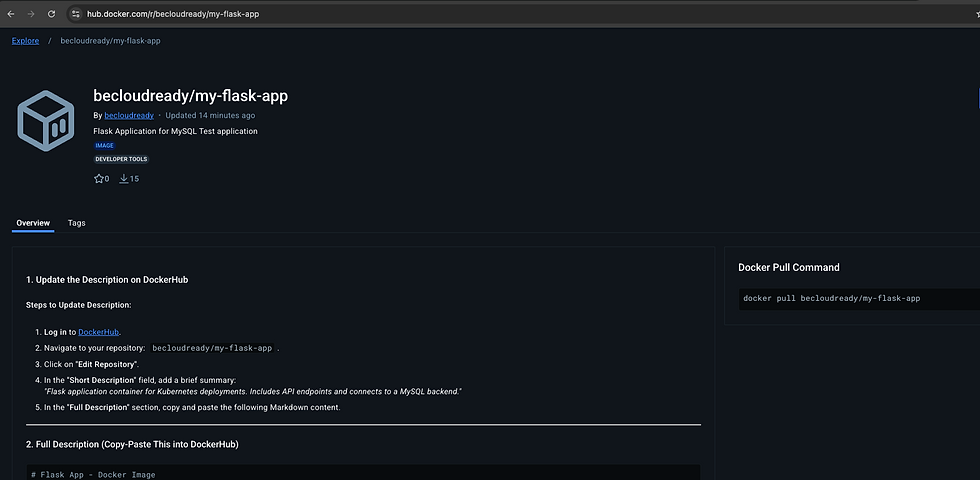
Task: Click heading '1. Update the Description on DockerHub'
Action: (x=107, y=280)
